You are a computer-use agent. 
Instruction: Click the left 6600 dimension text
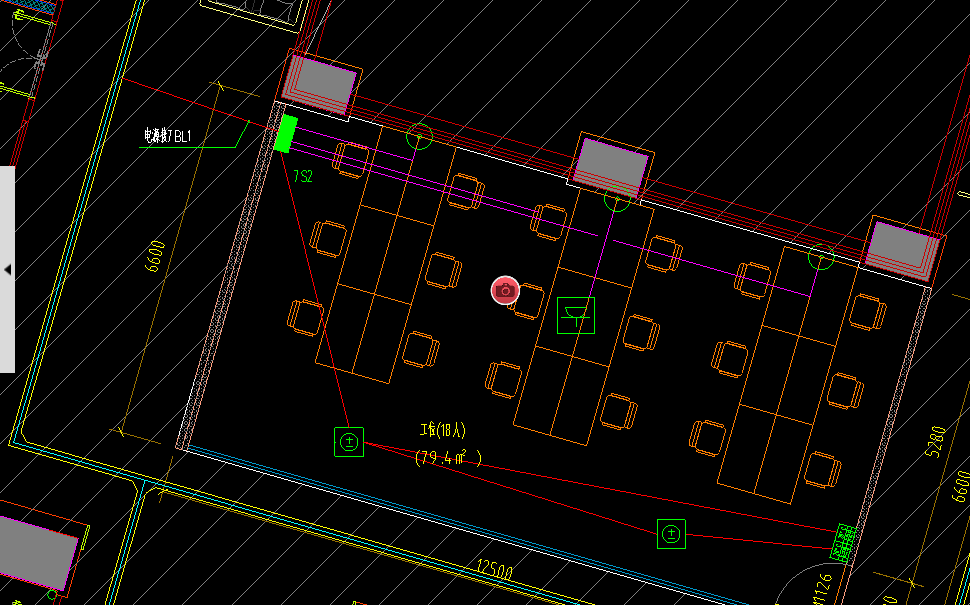(155, 255)
